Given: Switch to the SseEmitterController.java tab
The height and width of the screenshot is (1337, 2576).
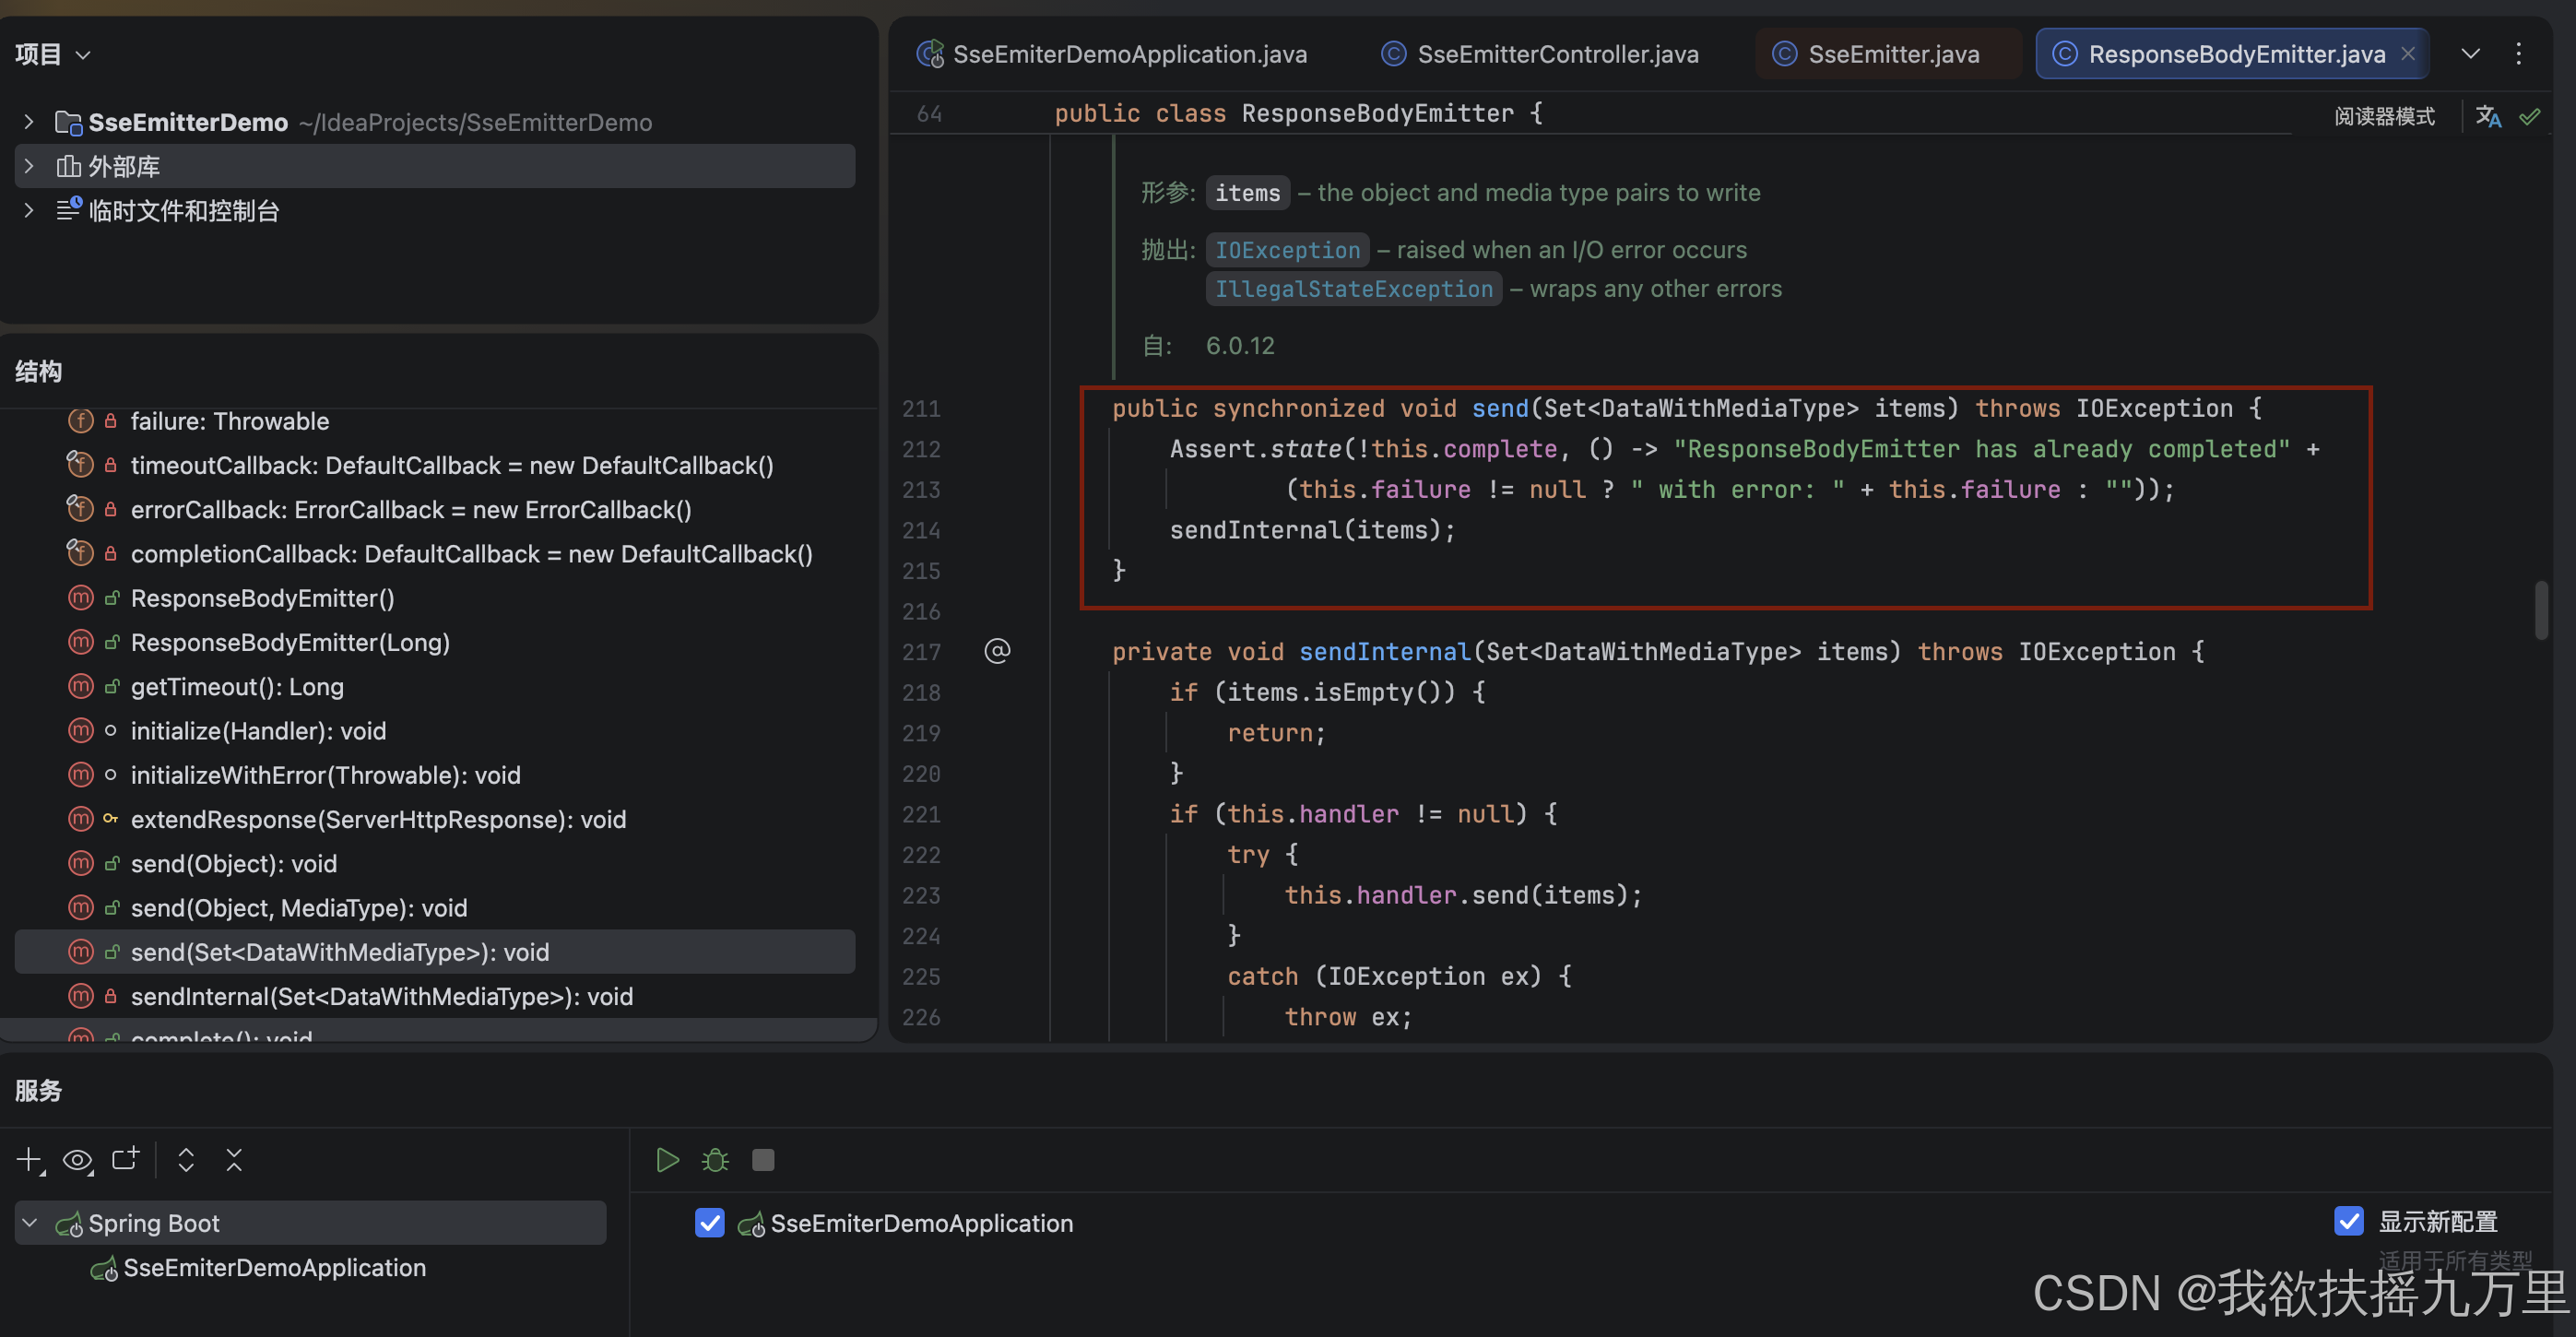Looking at the screenshot, I should click(1539, 54).
